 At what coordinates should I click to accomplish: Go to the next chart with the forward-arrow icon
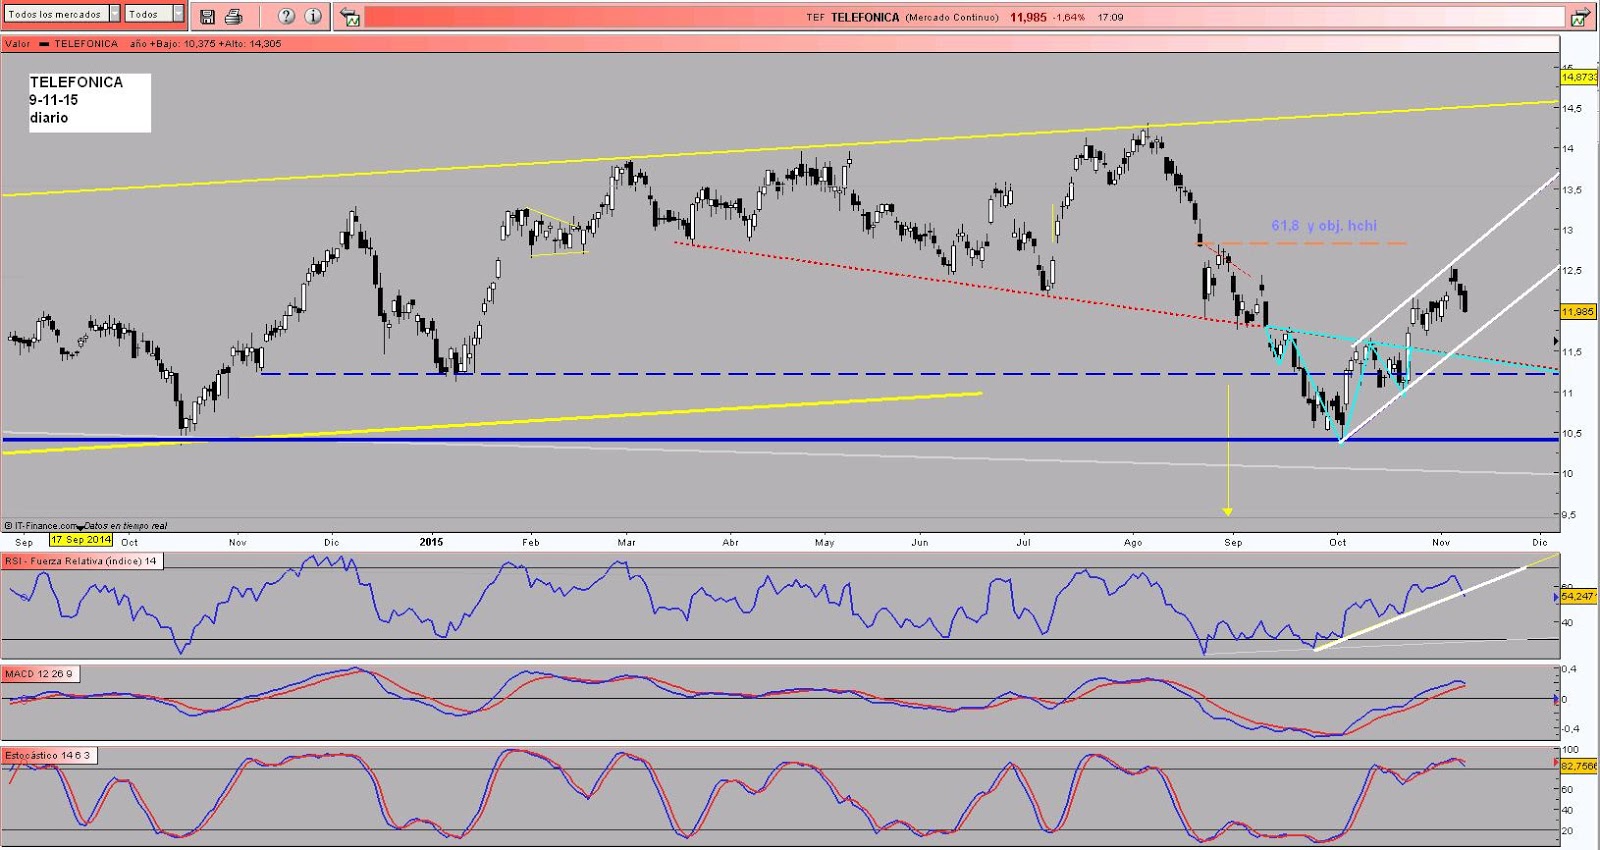[x=1581, y=16]
